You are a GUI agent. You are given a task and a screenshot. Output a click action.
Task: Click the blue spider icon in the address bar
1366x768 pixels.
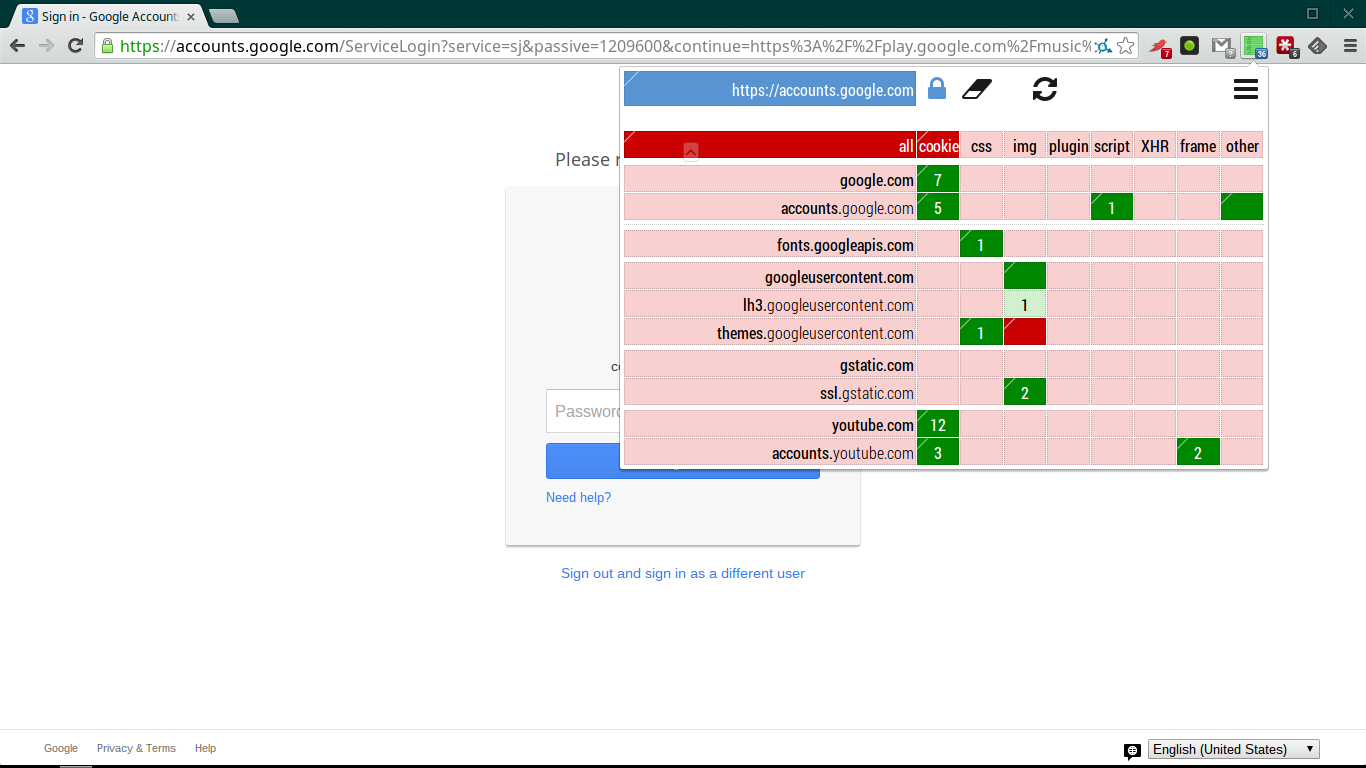pos(1103,46)
